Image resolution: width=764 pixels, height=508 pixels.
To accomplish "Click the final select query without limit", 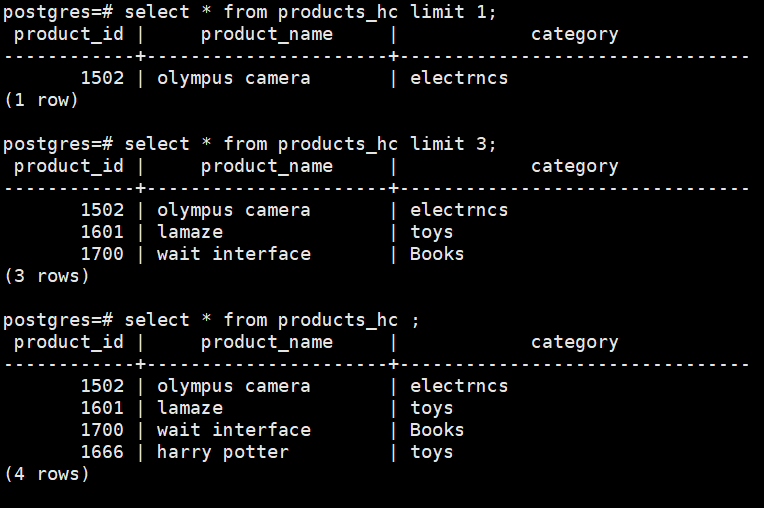I will pos(212,320).
